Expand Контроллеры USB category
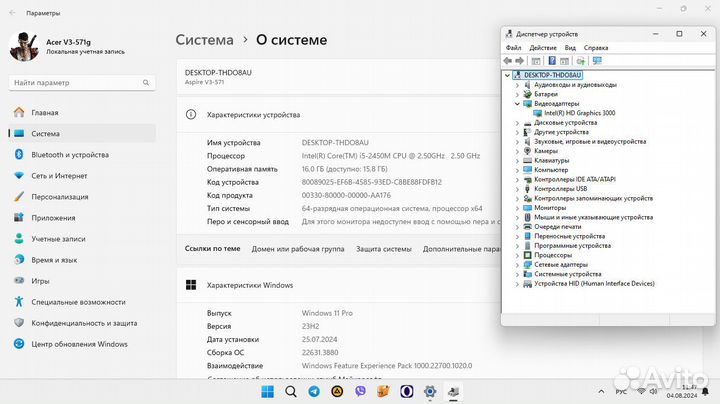This screenshot has width=720, height=404. pos(517,189)
